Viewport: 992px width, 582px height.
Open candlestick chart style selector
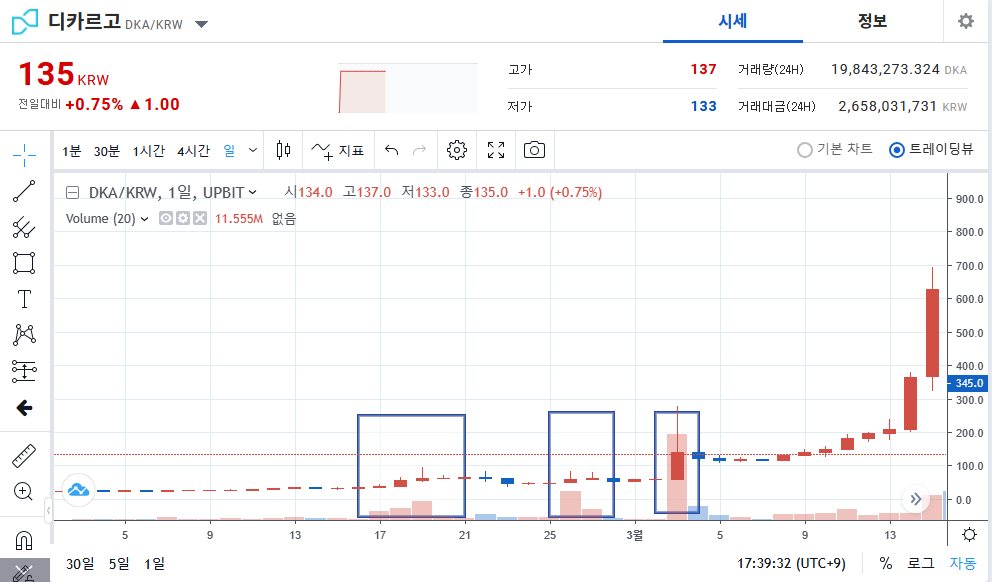(x=283, y=151)
